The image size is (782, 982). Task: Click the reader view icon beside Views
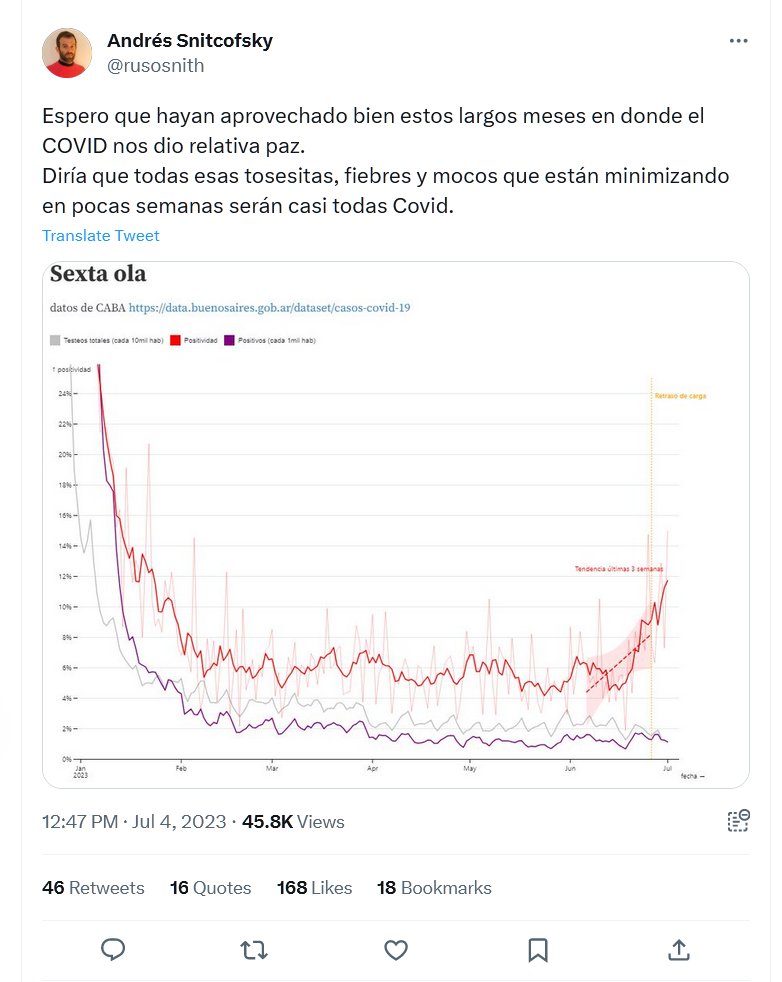click(x=738, y=822)
